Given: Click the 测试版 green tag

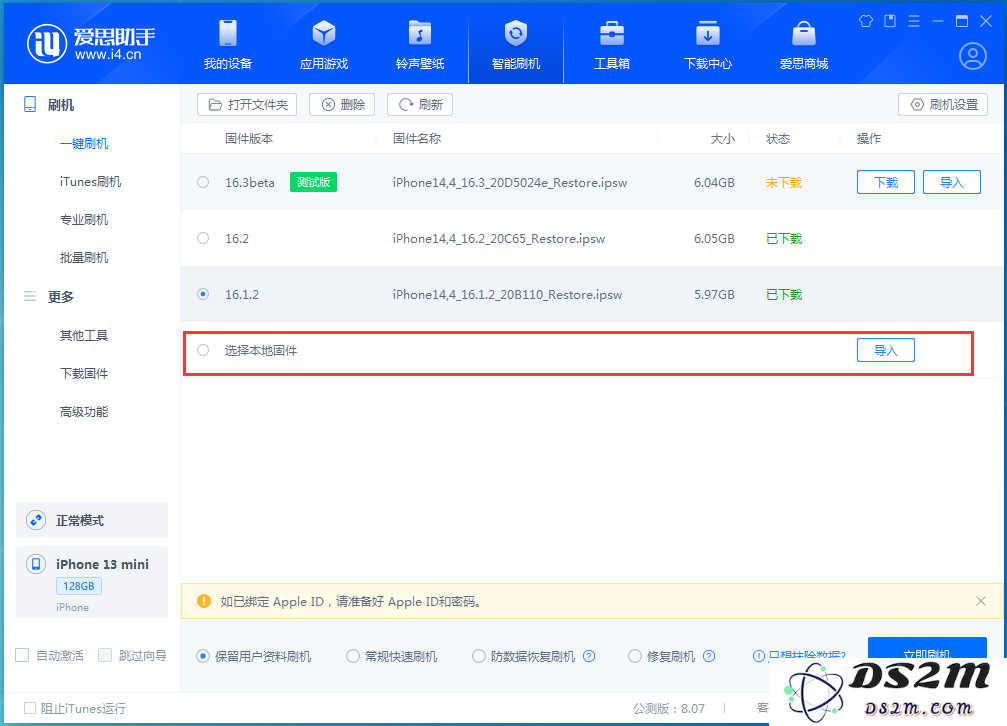Looking at the screenshot, I should pyautogui.click(x=313, y=182).
